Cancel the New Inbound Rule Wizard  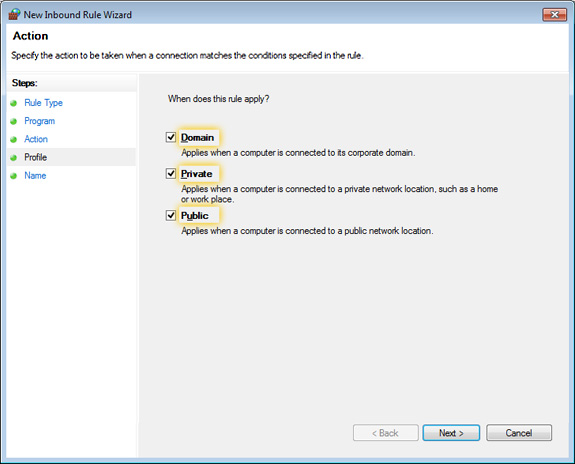[519, 433]
